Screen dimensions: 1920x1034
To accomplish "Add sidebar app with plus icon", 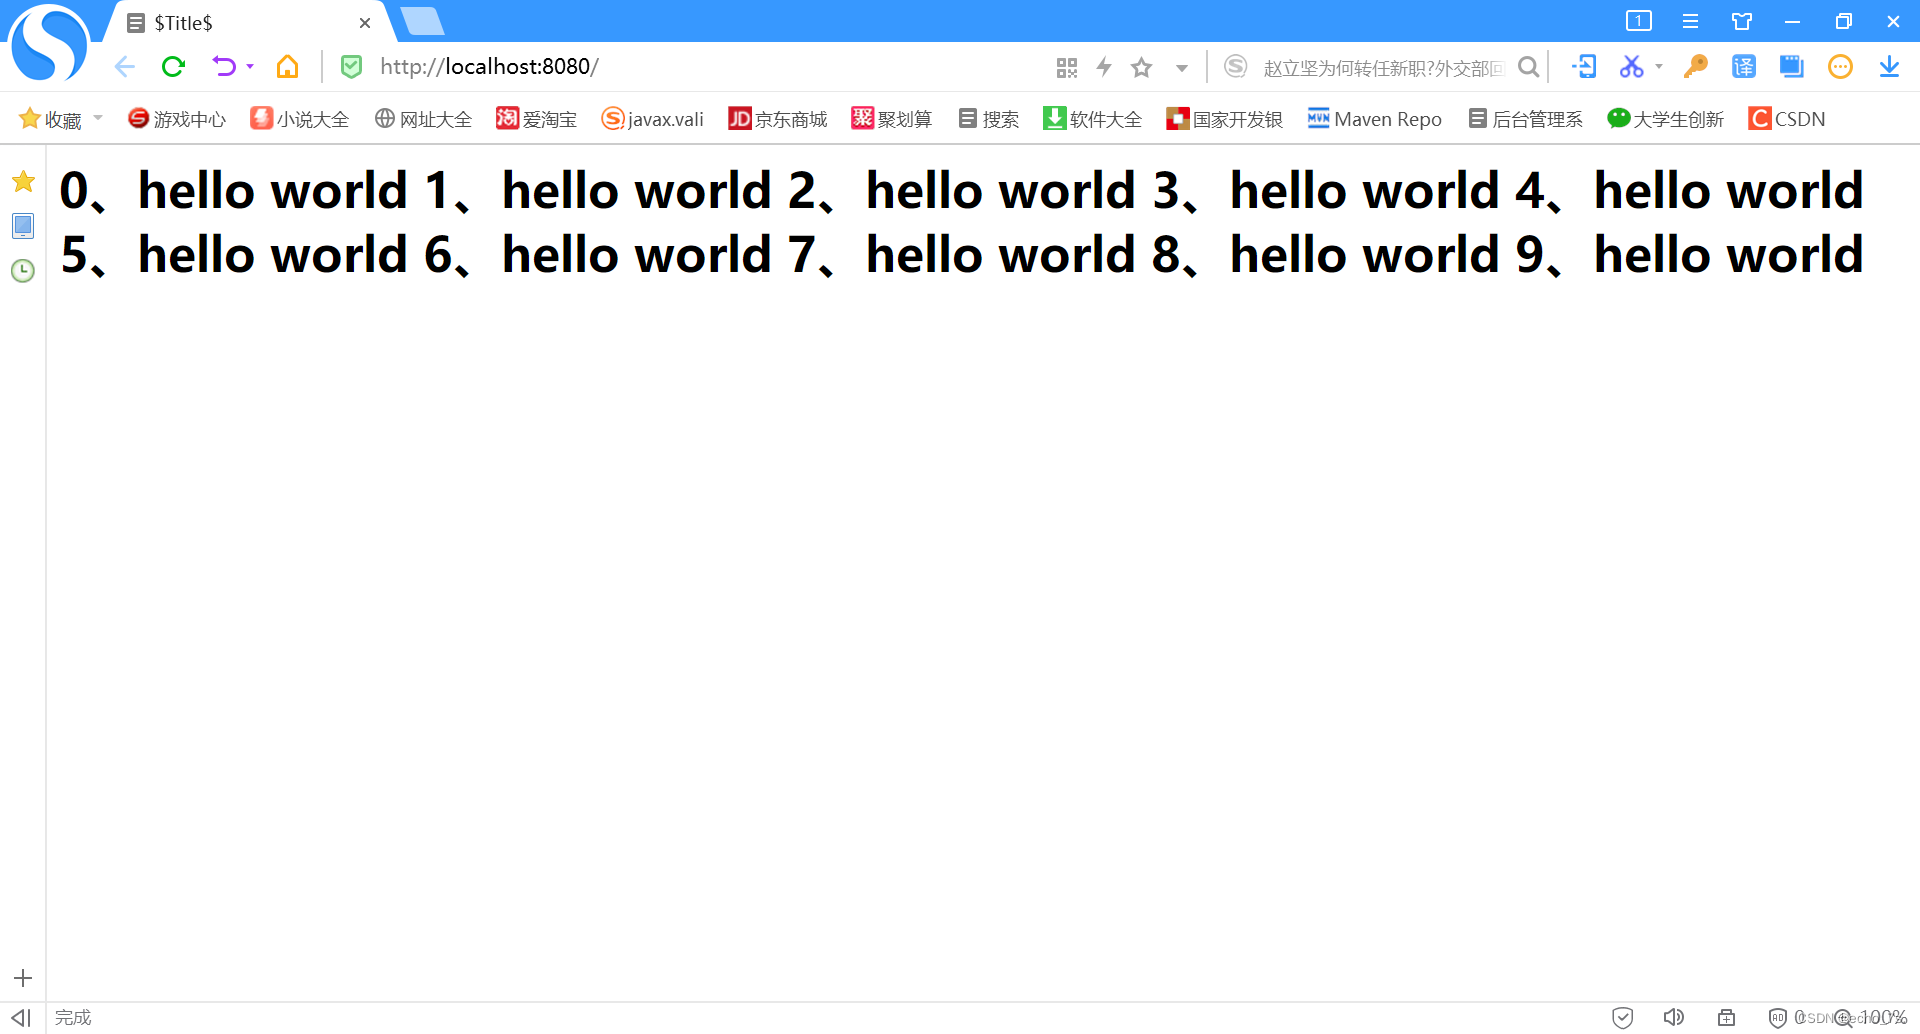I will pos(23,978).
